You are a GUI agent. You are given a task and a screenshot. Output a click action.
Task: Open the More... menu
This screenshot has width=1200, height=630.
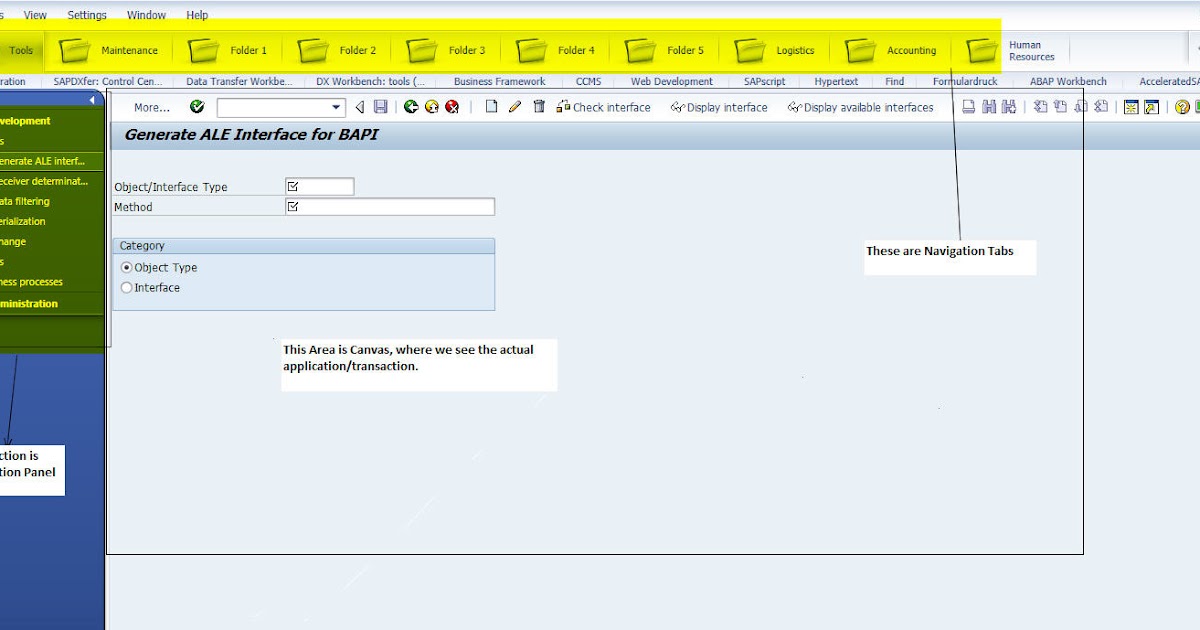tap(151, 107)
